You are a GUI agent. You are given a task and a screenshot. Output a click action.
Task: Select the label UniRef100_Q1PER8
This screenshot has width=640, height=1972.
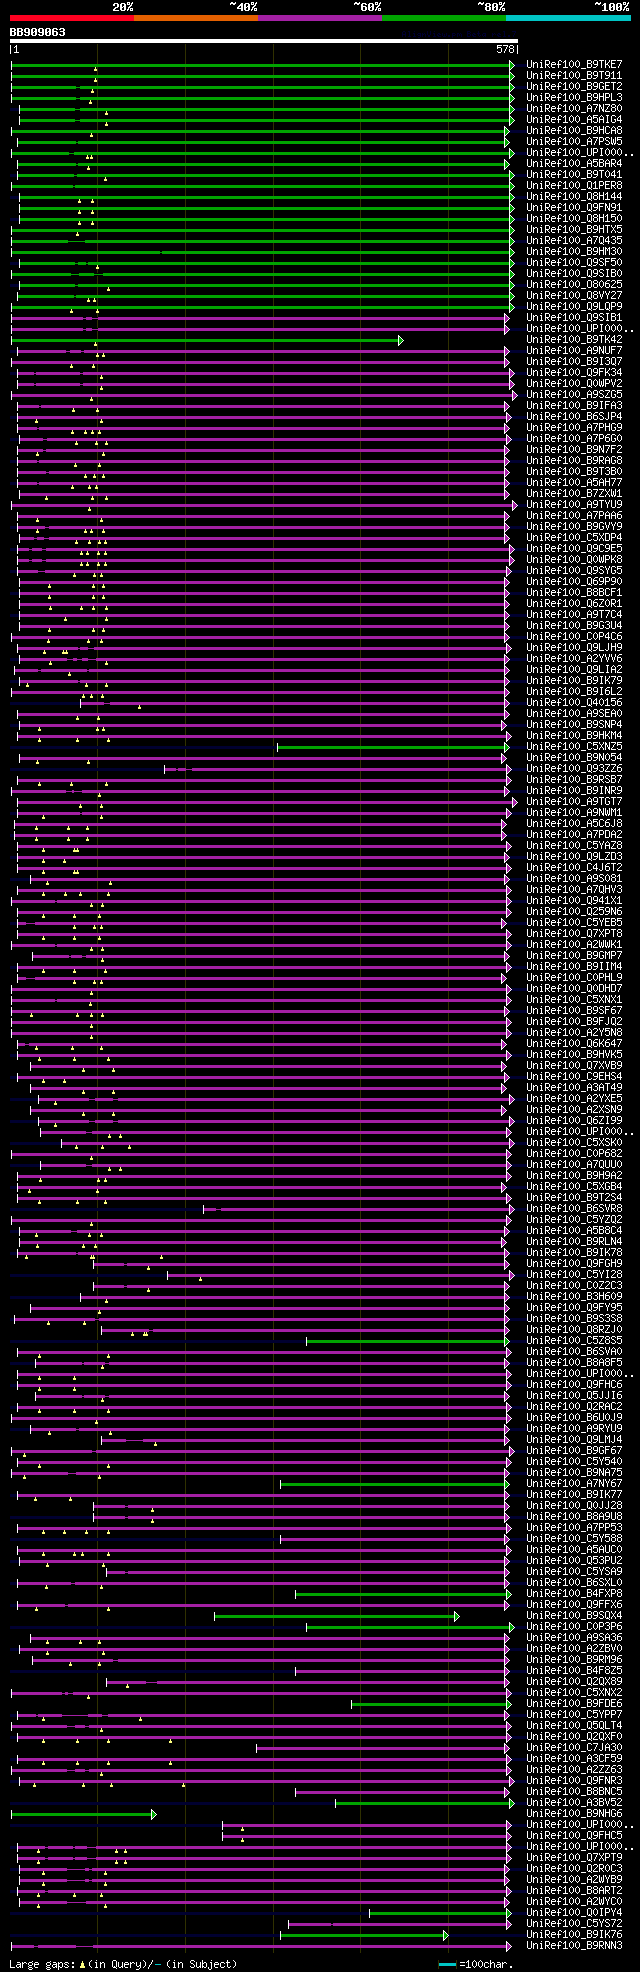(574, 185)
